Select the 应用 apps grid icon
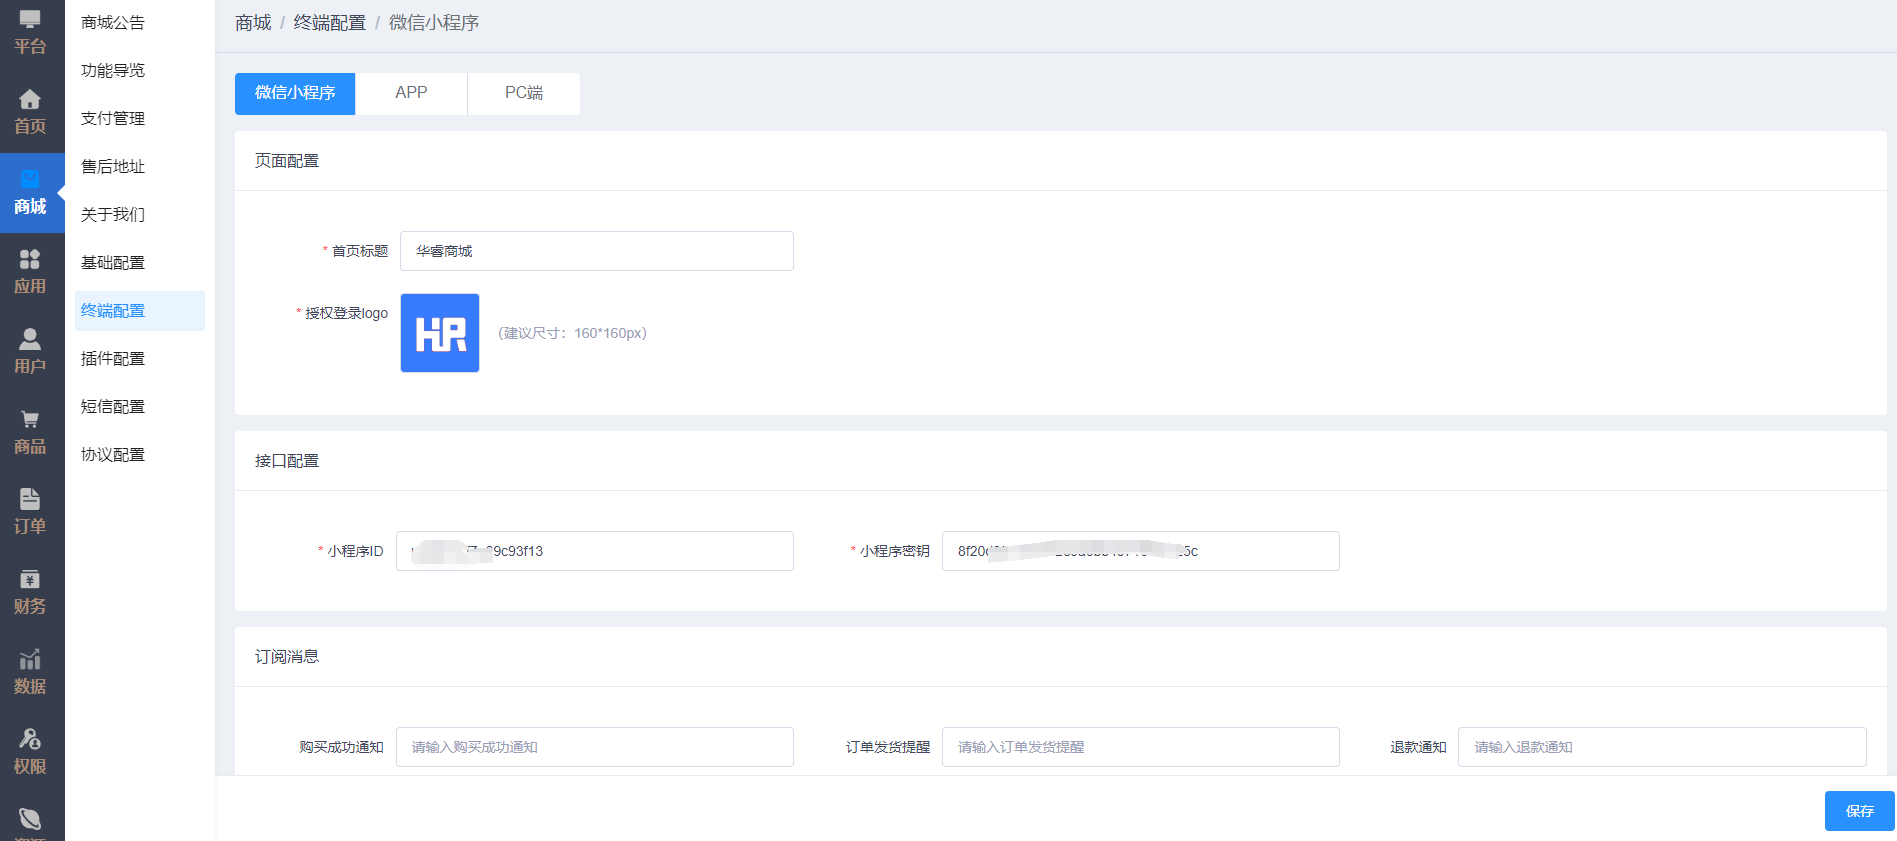 [30, 260]
